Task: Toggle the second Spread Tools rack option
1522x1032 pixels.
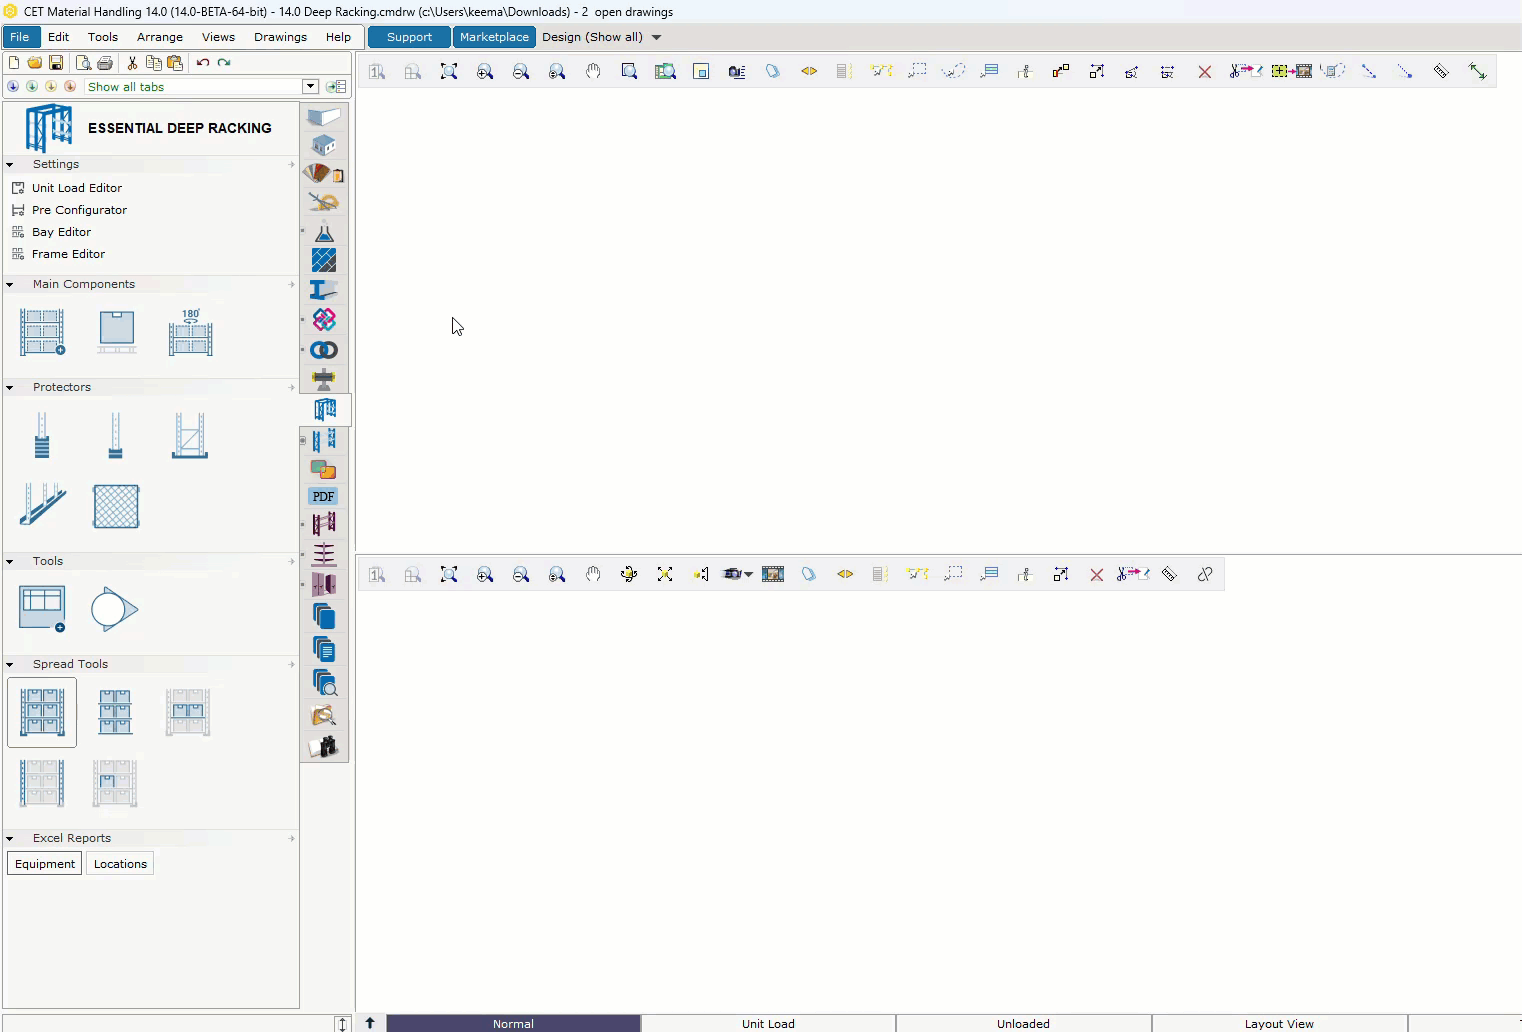Action: [115, 712]
